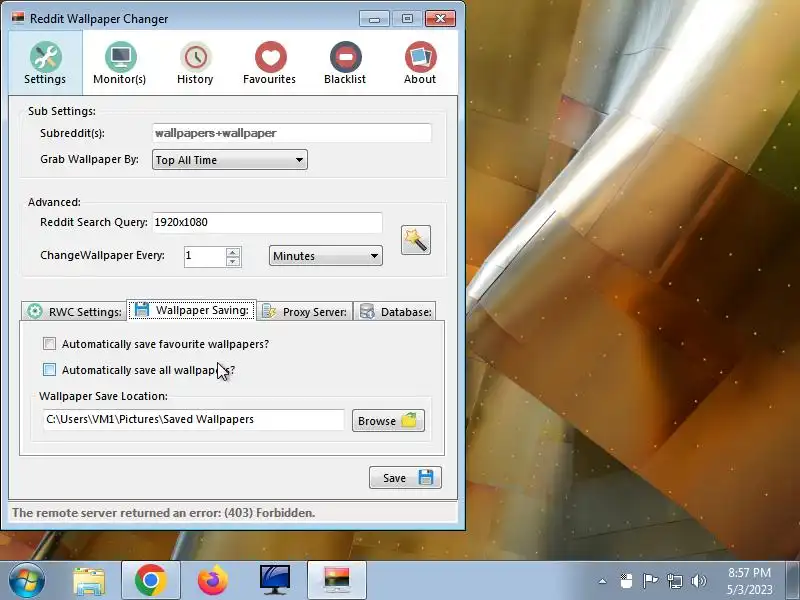This screenshot has width=800, height=600.
Task: Open the Windows Start menu
Action: pyautogui.click(x=27, y=581)
